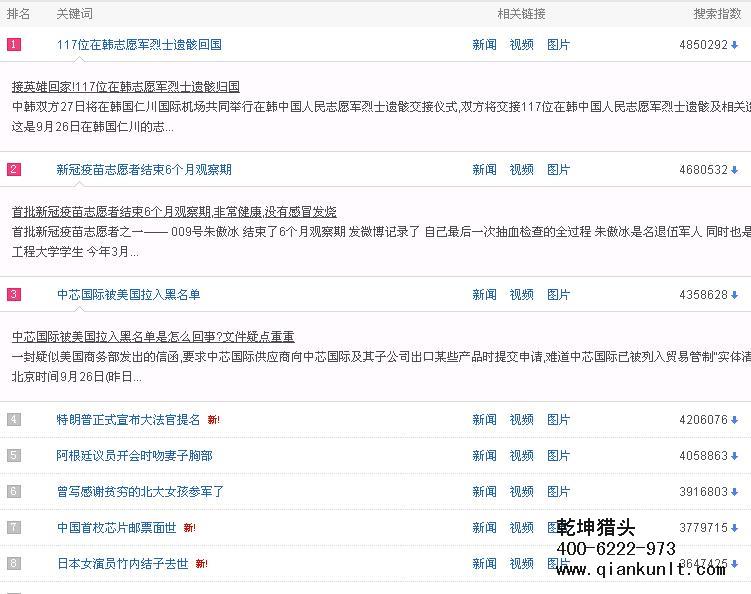Click the rank 1 pink badge
Image resolution: width=751 pixels, height=594 pixels.
click(x=14, y=45)
